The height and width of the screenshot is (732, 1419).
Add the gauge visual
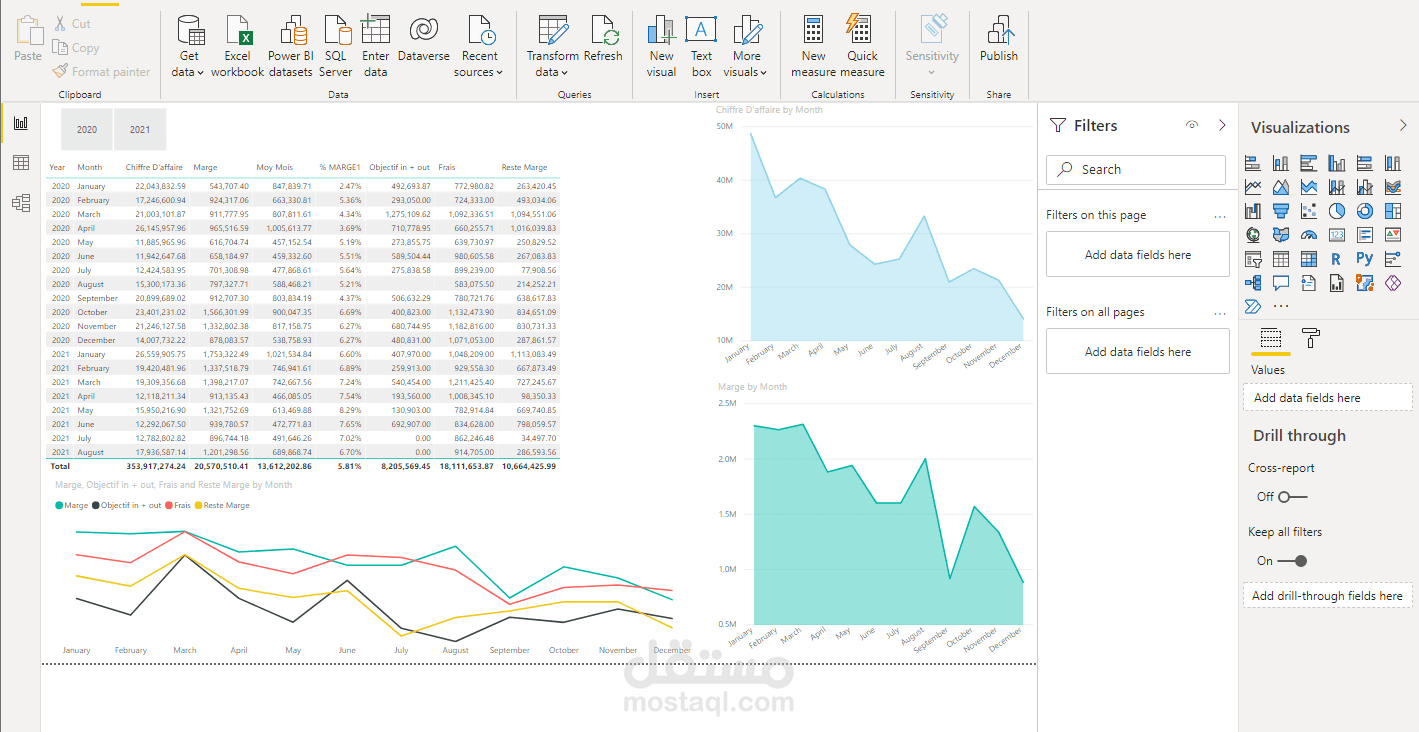(x=1309, y=235)
